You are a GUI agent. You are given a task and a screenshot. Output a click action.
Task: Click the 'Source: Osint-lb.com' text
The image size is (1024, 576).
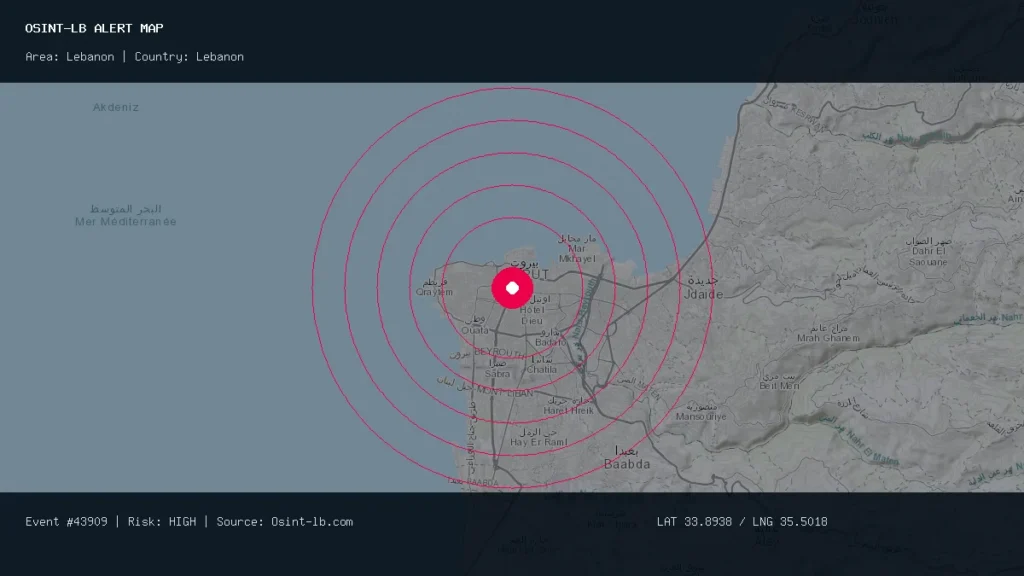(x=285, y=522)
